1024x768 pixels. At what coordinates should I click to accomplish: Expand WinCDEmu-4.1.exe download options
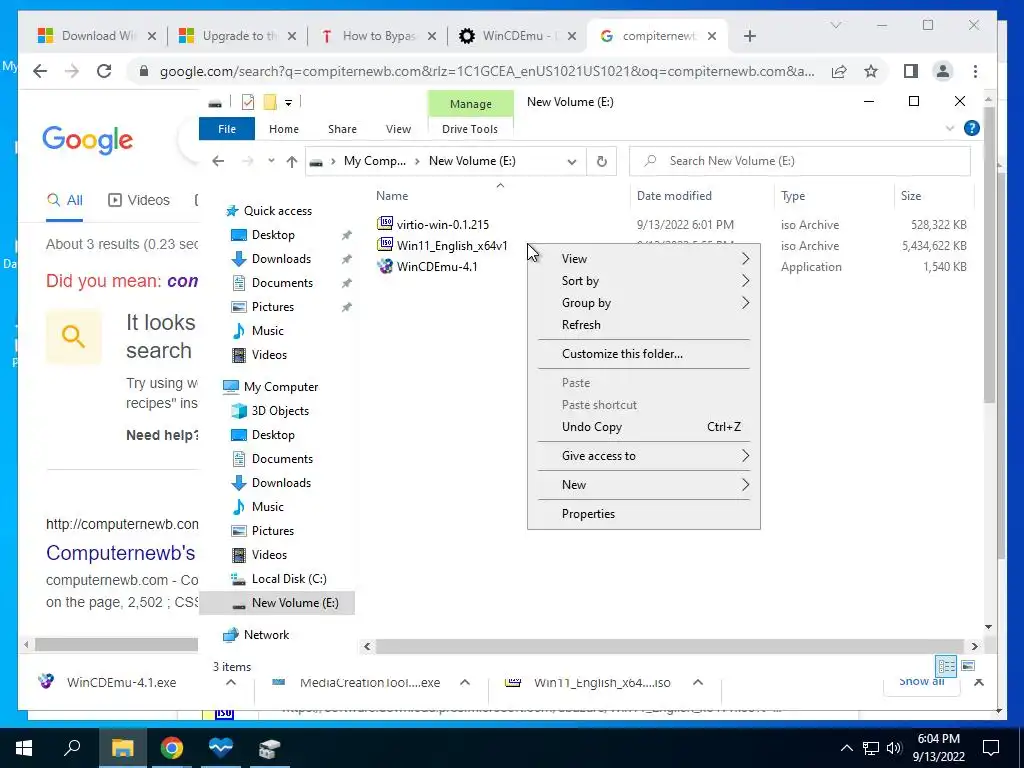(231, 682)
